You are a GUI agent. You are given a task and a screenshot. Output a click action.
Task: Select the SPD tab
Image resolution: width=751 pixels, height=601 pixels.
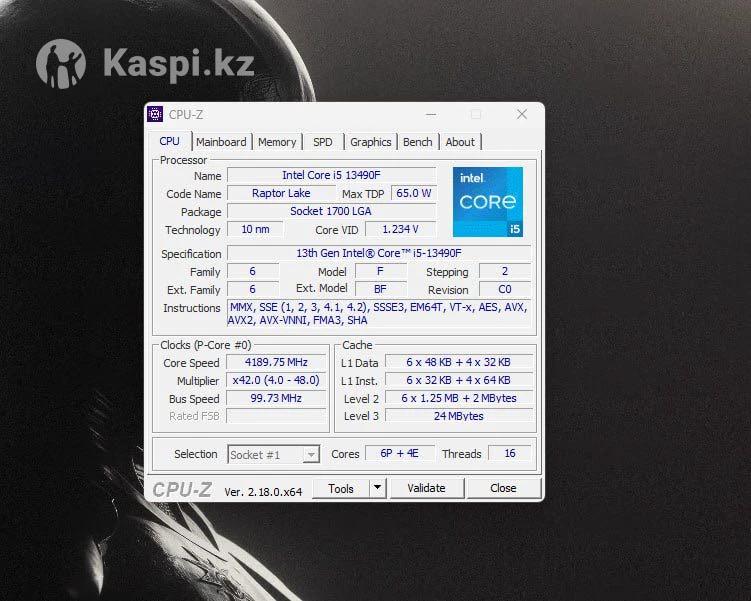coord(322,142)
